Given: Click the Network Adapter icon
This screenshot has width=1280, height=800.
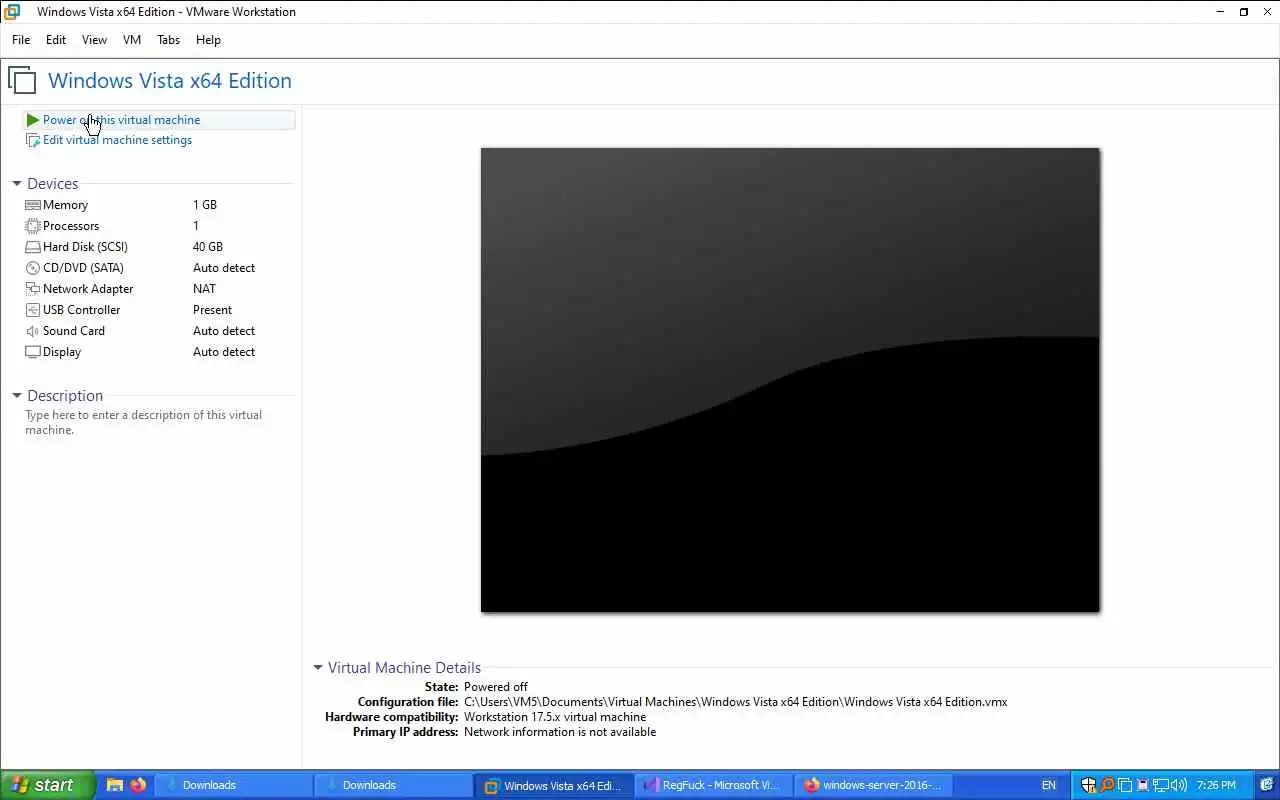Looking at the screenshot, I should (x=33, y=289).
